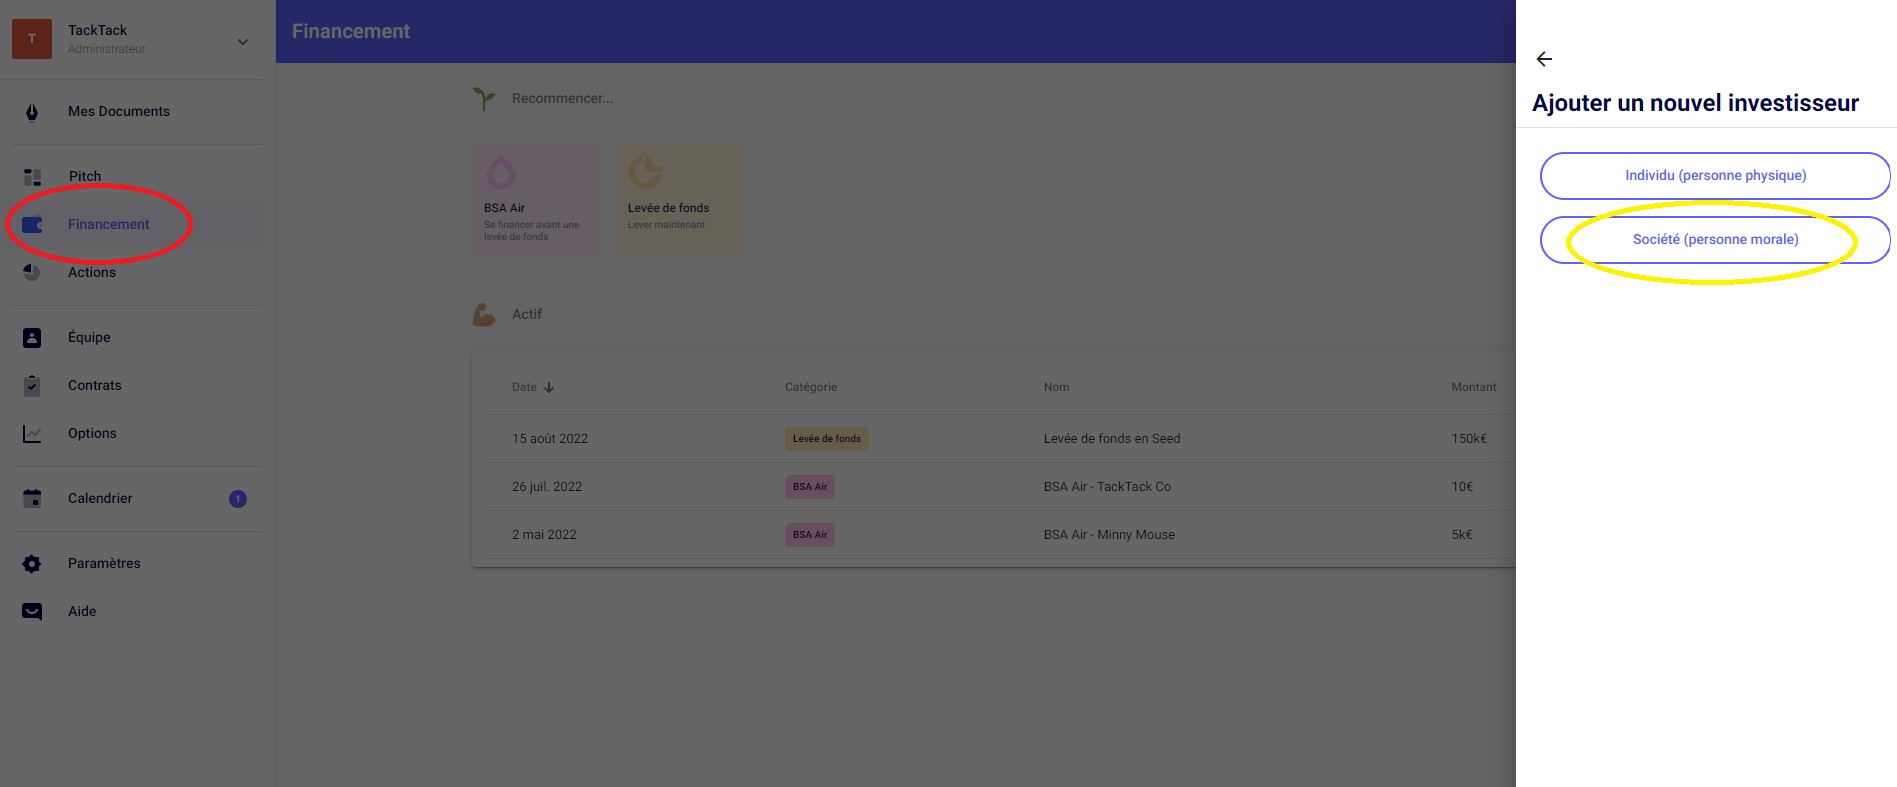
Task: Open Paramètres from the sidebar
Action: tap(104, 563)
